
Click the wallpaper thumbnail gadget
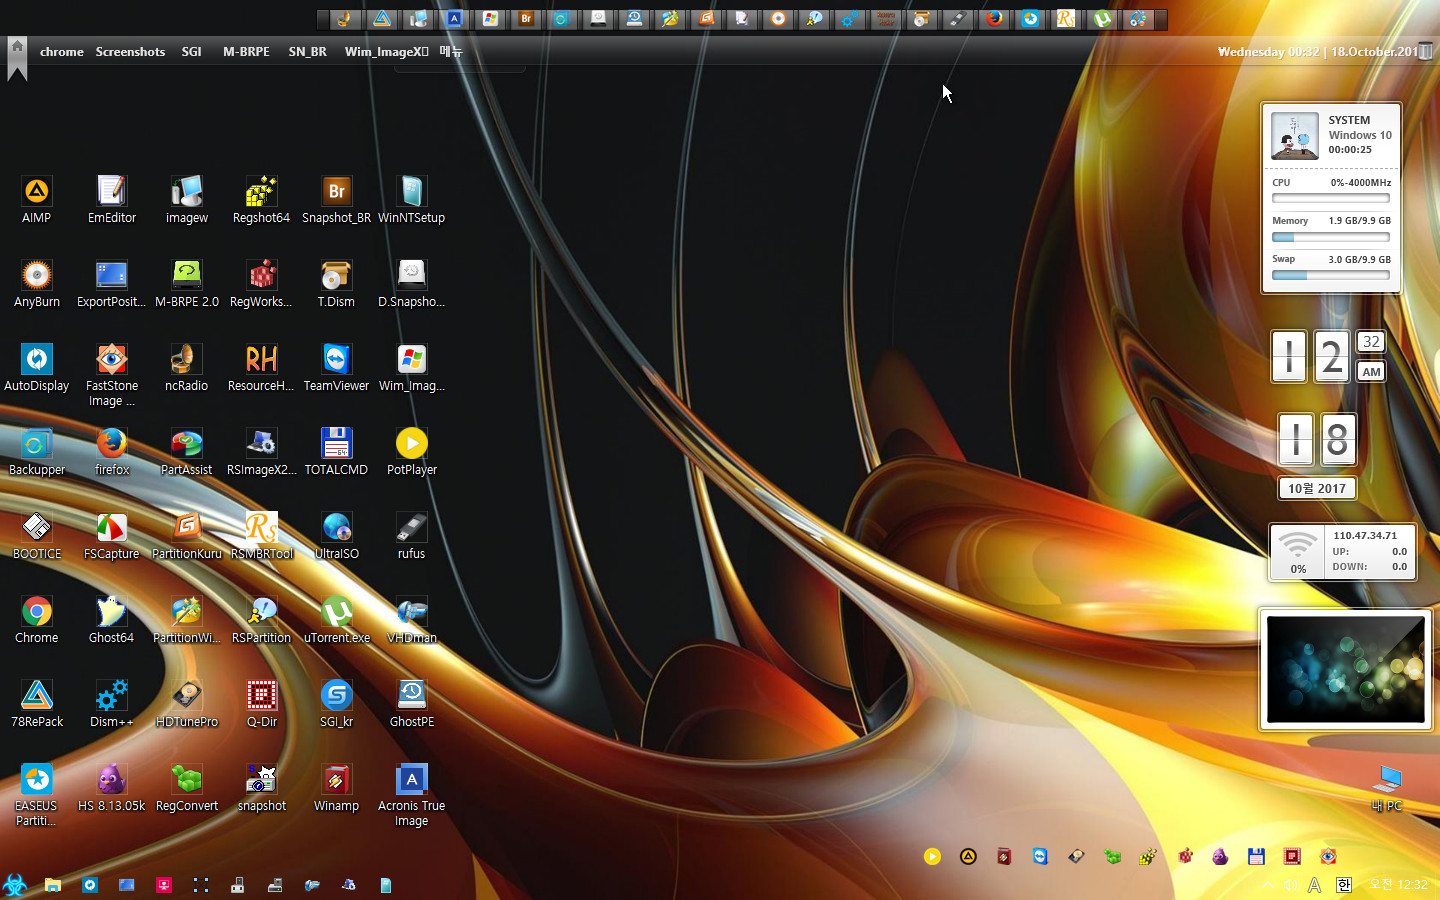1345,669
